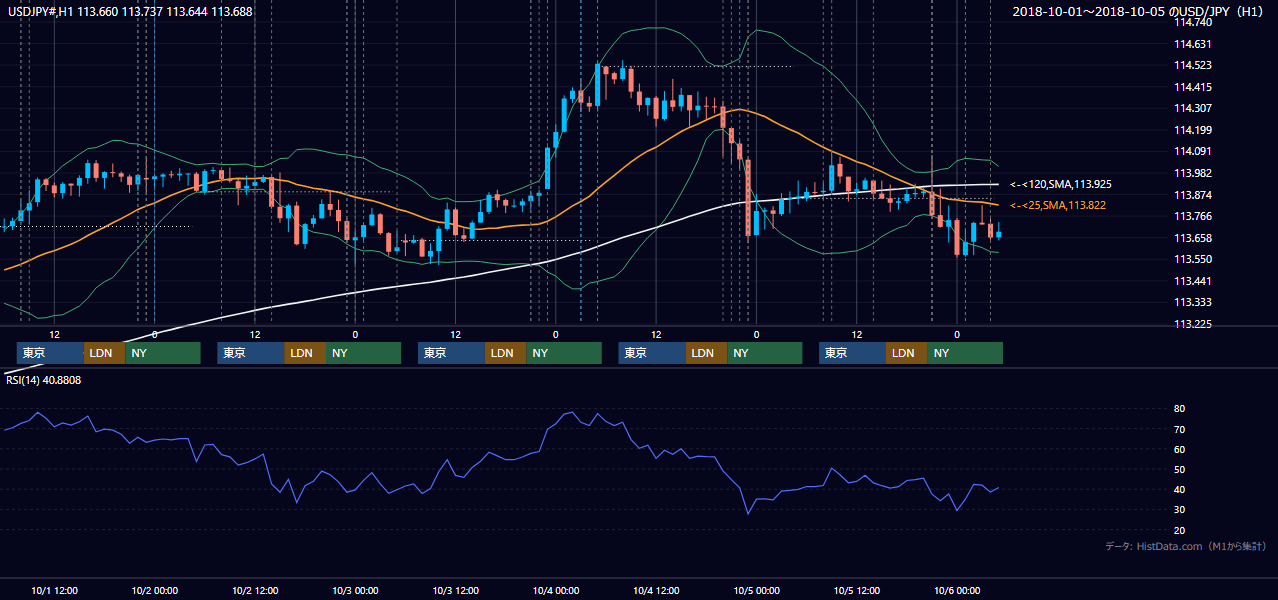
Task: Pick RSI axis level 40
Action: [x=1179, y=489]
